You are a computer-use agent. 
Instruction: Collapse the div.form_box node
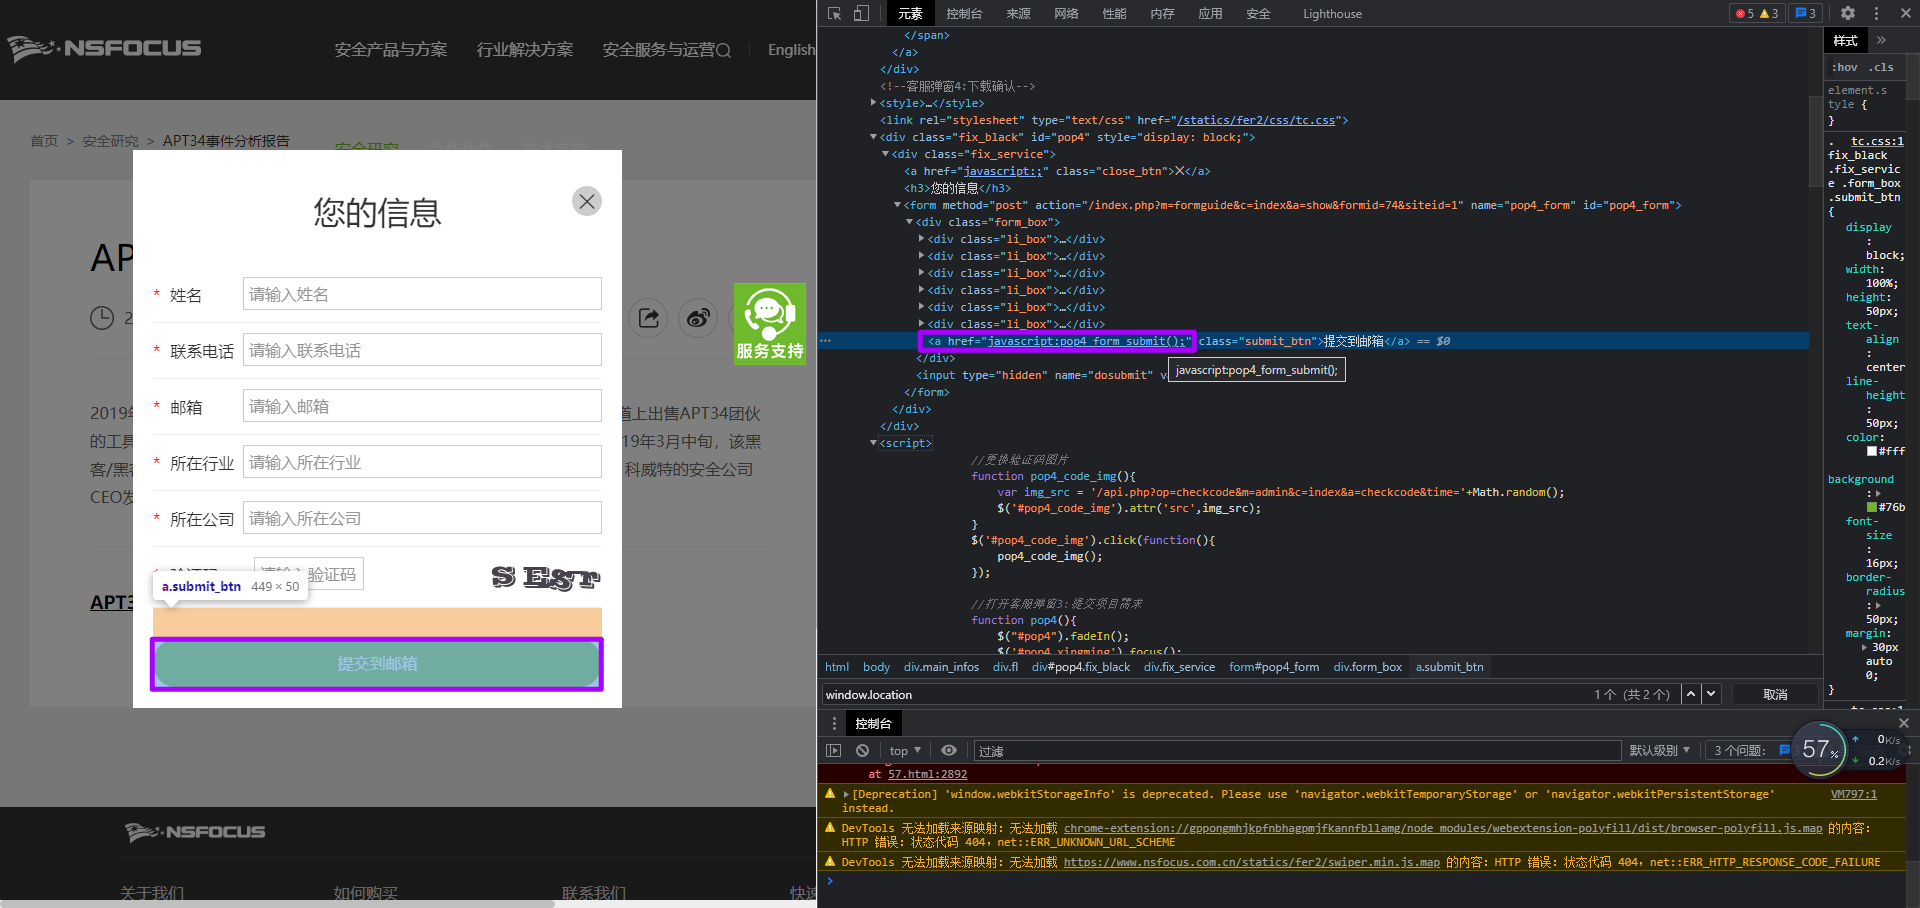point(909,222)
